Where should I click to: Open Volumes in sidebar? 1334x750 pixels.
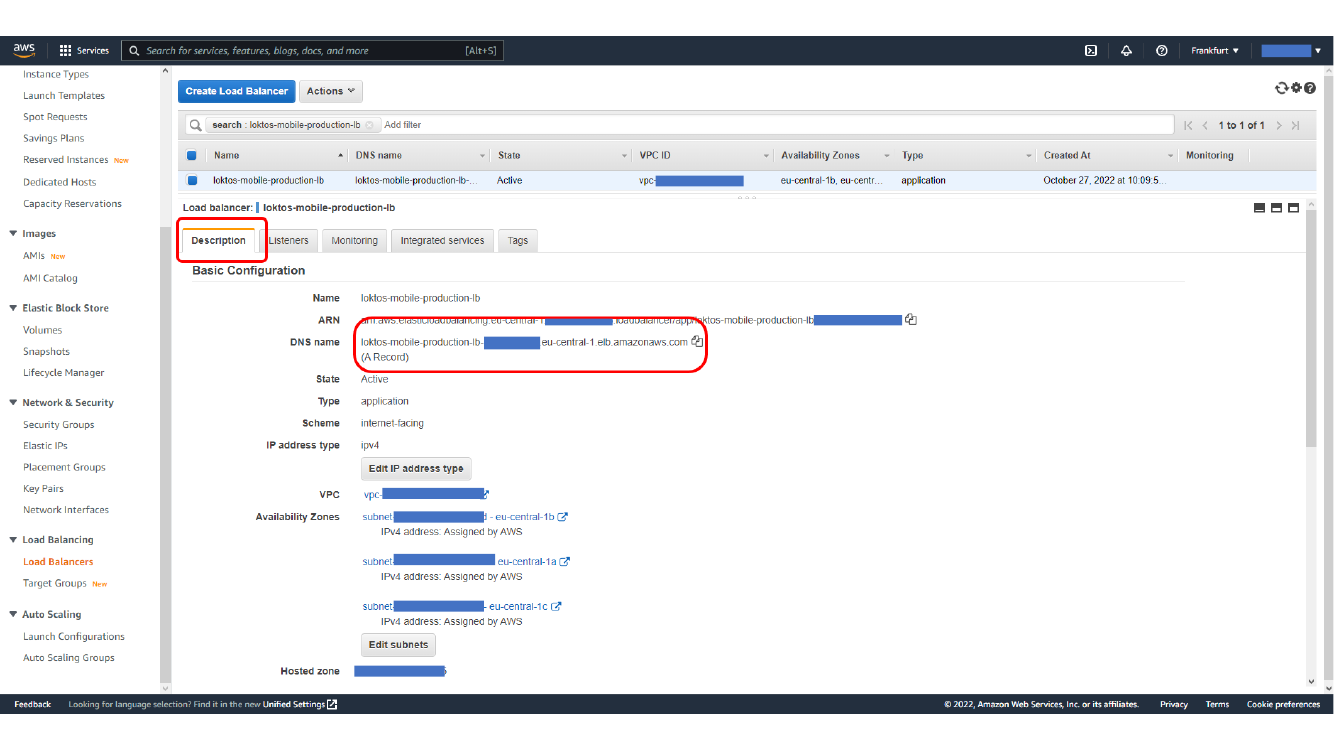43,330
